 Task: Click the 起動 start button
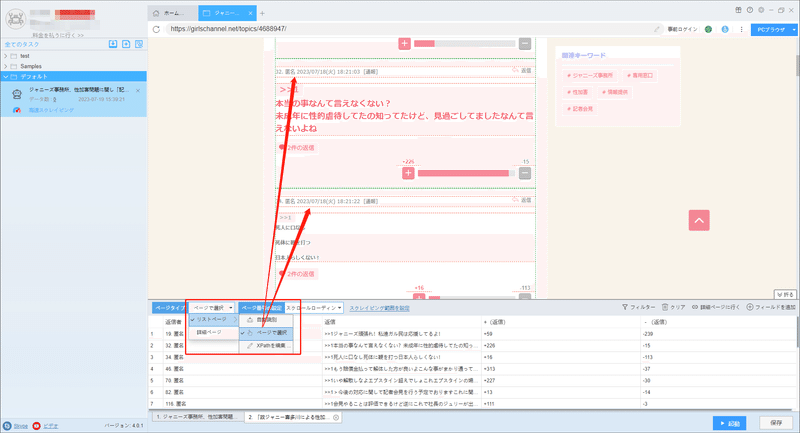click(x=730, y=423)
